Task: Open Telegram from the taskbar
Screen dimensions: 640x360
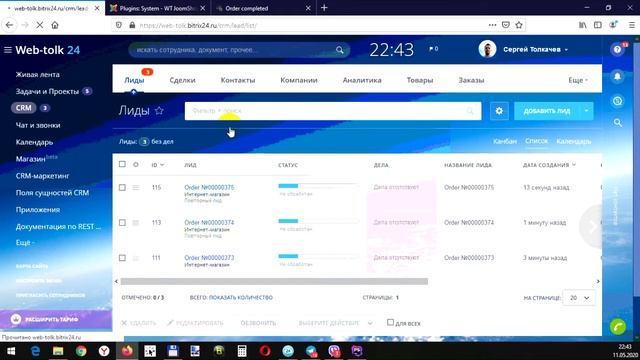Action: pos(311,351)
